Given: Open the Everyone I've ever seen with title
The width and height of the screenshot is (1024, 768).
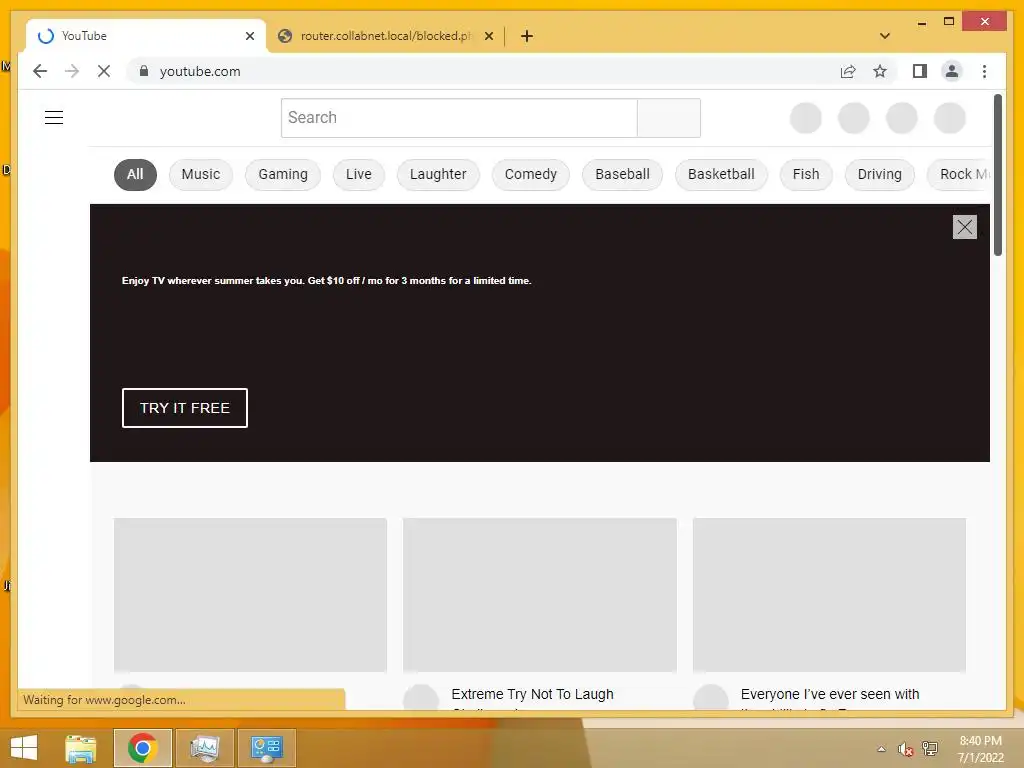Looking at the screenshot, I should click(x=830, y=694).
